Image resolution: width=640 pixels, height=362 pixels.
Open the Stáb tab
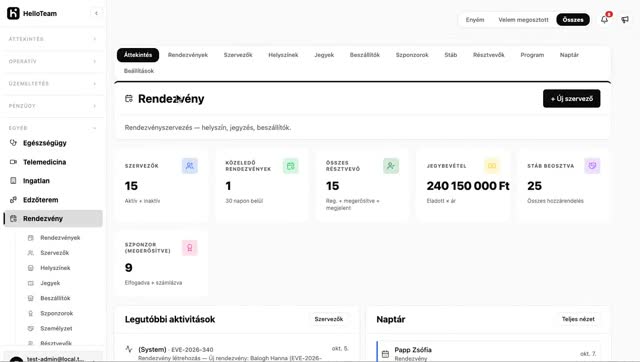[451, 55]
